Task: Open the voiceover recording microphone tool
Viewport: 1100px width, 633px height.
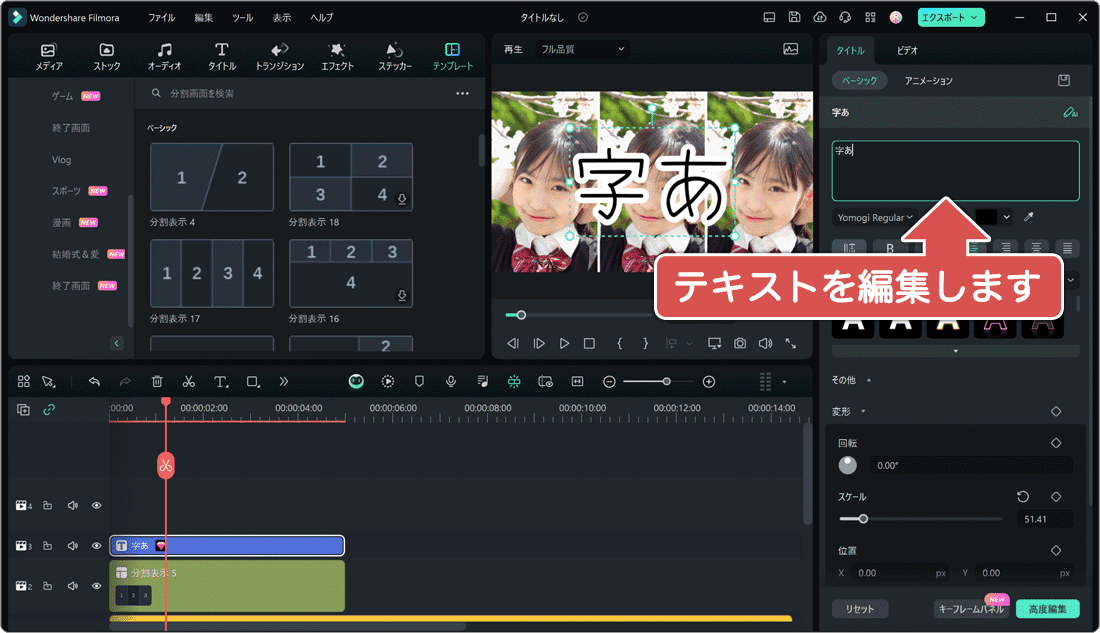Action: pos(449,381)
